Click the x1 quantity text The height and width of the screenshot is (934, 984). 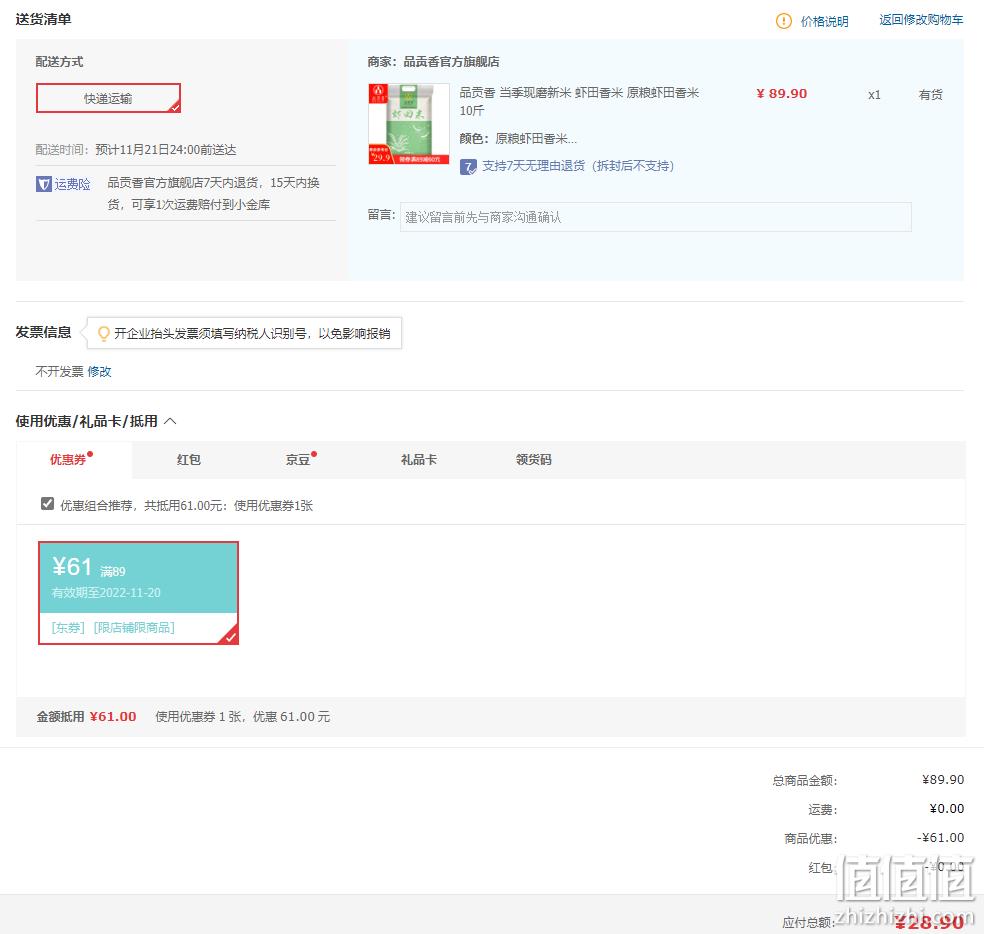[x=874, y=95]
